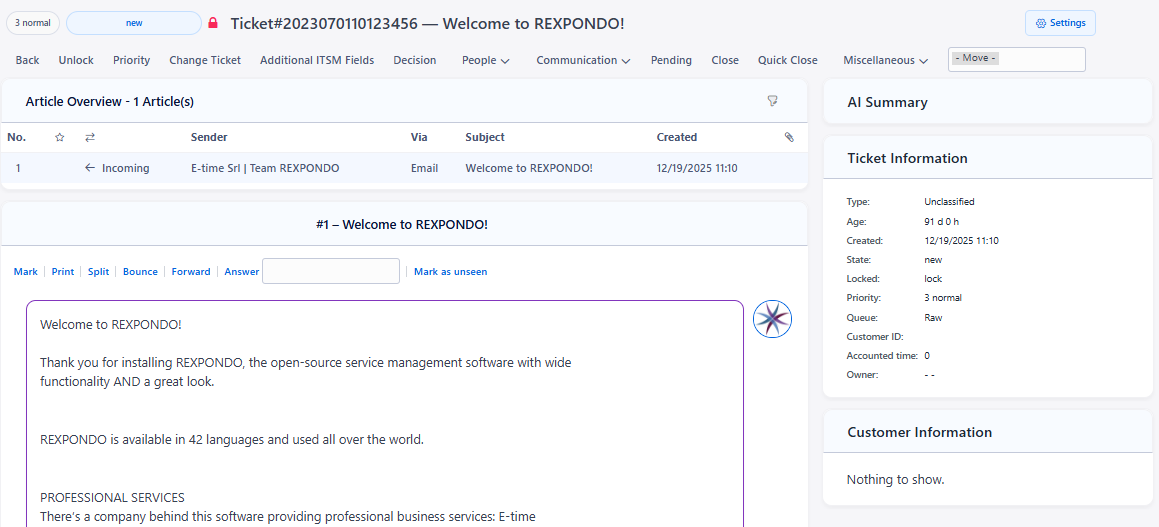Click the Ticket Information panel header
Screen dimensions: 1159x527
988,157
